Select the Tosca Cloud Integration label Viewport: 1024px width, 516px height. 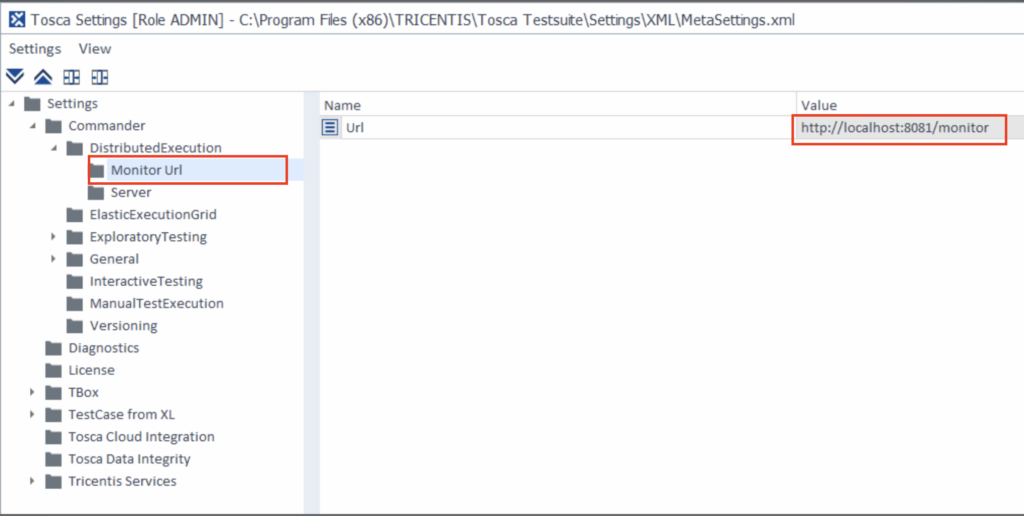point(141,437)
